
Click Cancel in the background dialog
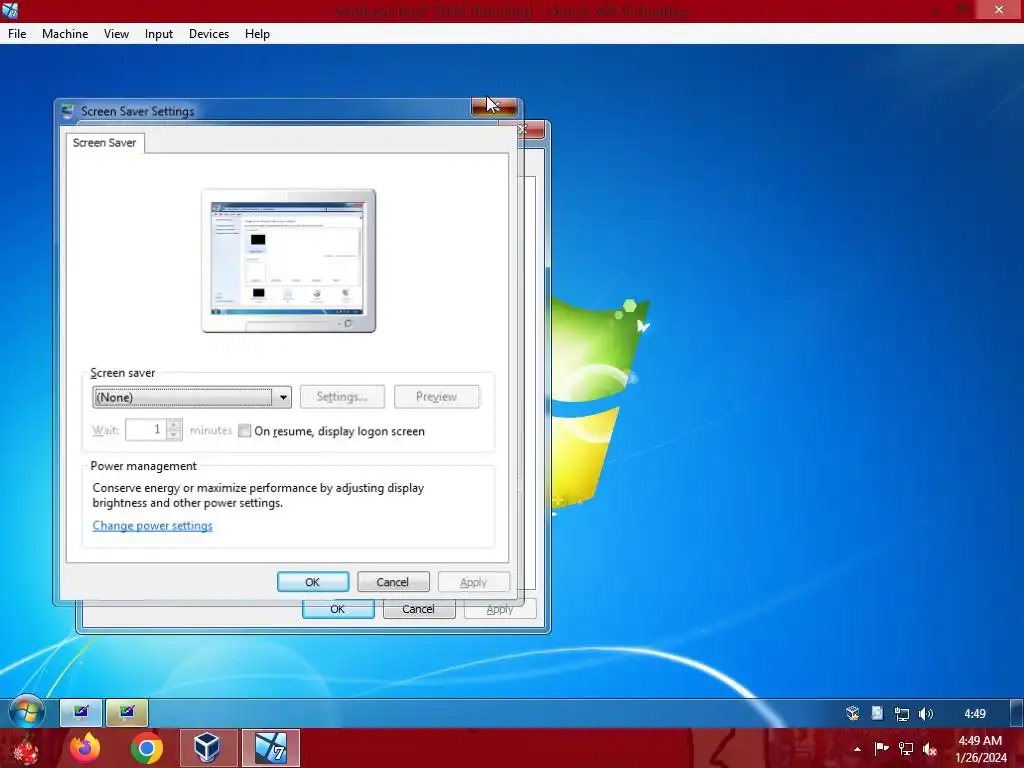419,609
